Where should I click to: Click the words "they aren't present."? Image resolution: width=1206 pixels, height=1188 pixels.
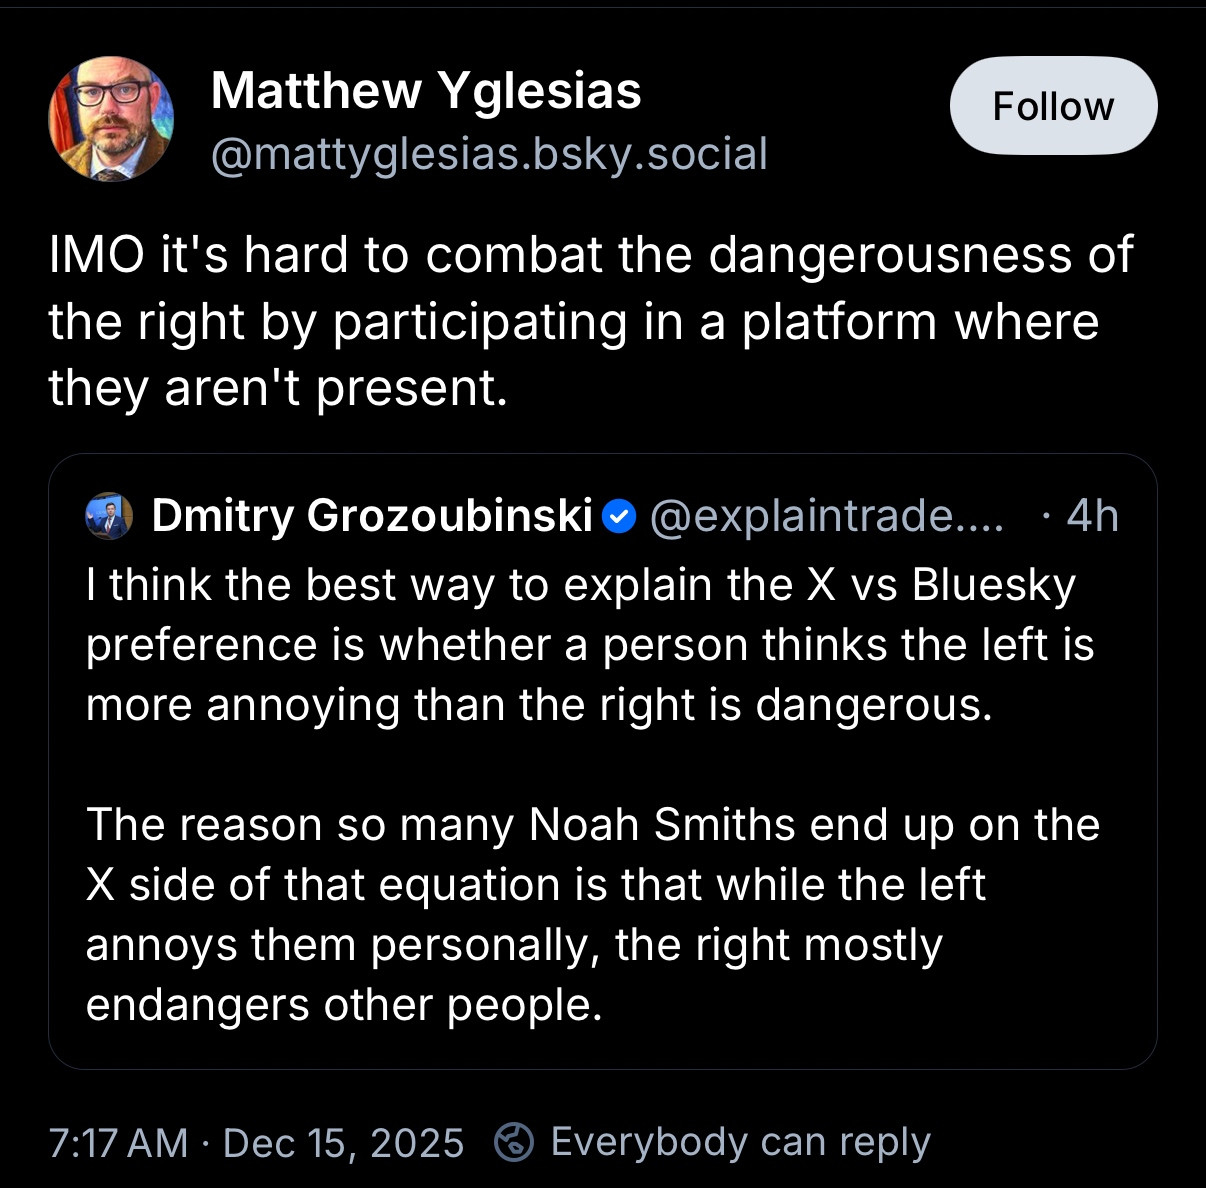tap(278, 388)
